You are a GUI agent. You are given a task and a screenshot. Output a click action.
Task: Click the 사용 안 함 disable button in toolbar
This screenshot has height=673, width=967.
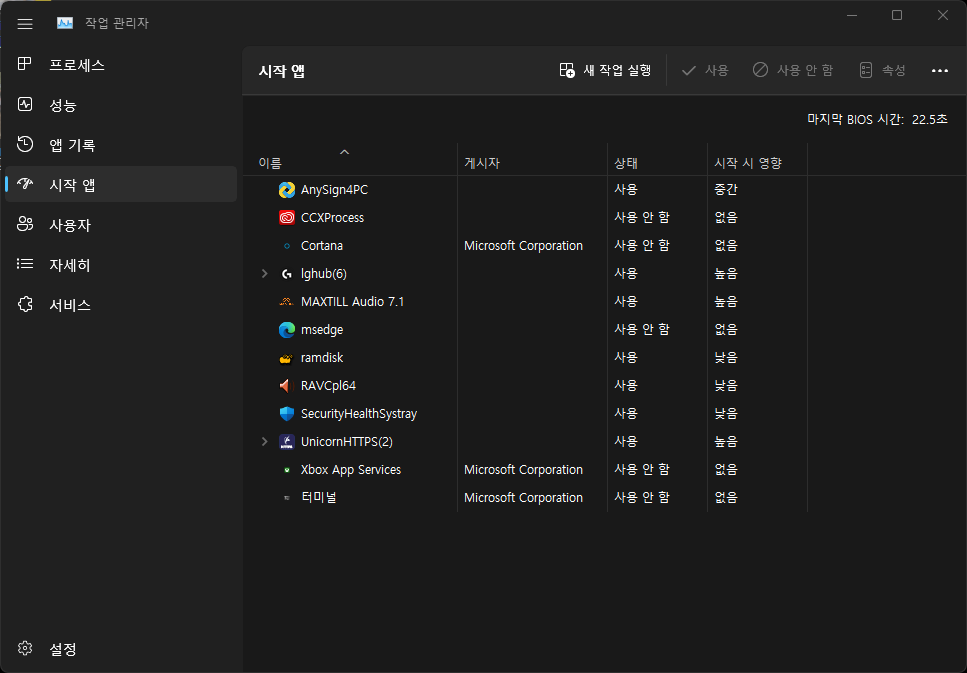(x=792, y=70)
